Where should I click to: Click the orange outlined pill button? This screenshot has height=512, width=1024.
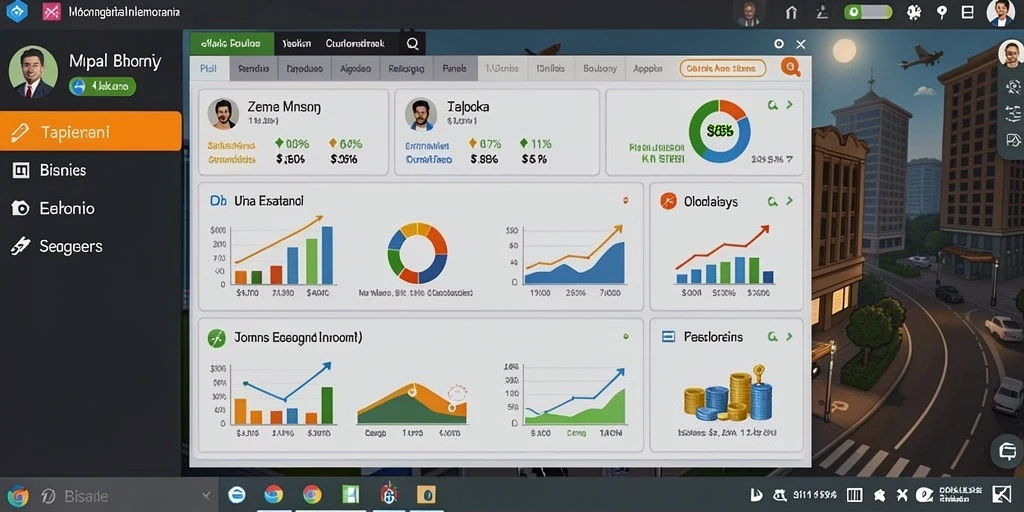point(722,68)
